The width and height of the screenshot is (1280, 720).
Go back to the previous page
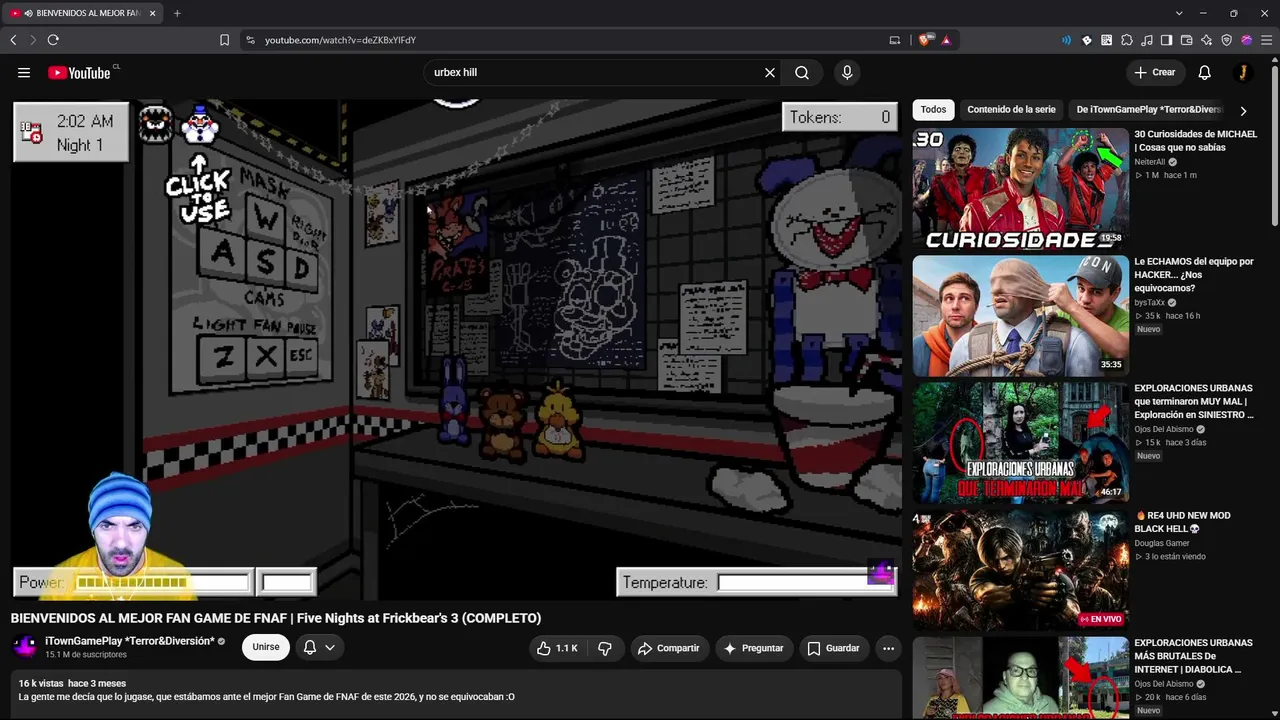click(x=13, y=40)
